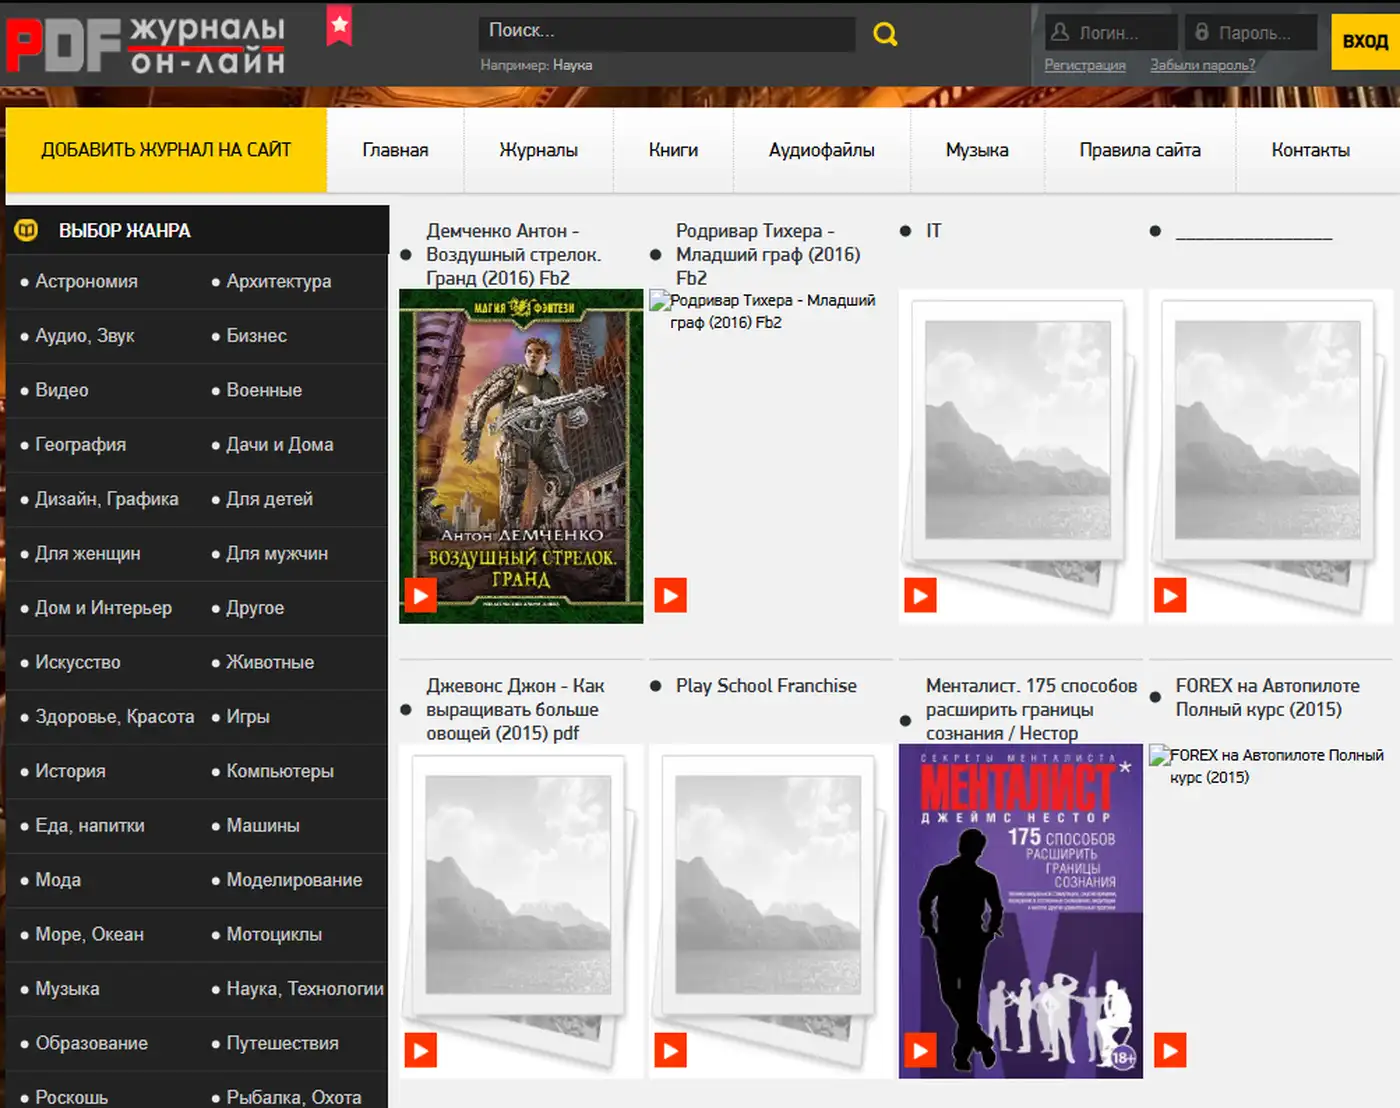This screenshot has height=1108, width=1400.
Task: Focus the Поиск search field
Action: 665,32
